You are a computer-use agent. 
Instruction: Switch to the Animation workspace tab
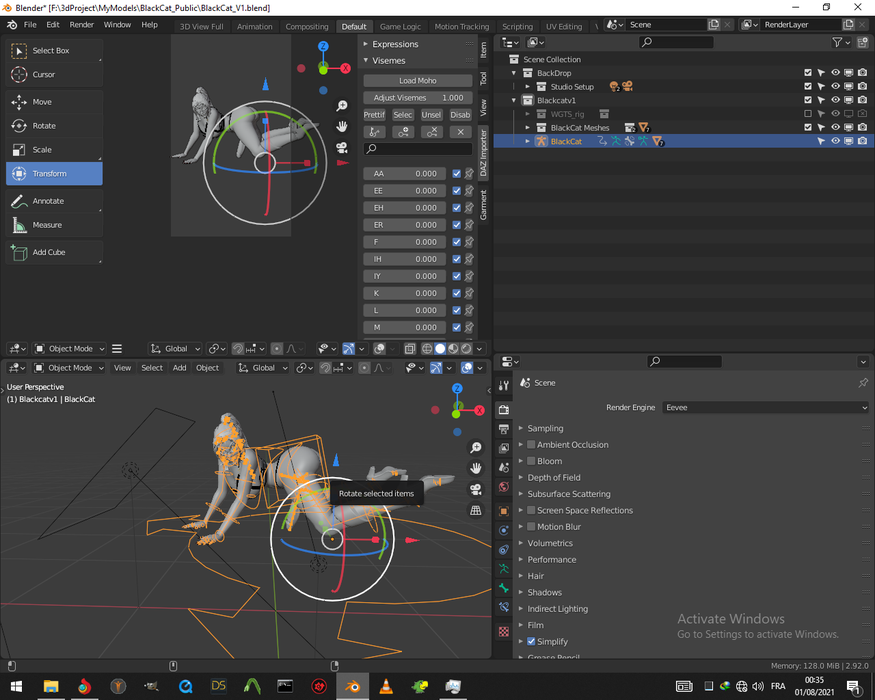pos(254,26)
